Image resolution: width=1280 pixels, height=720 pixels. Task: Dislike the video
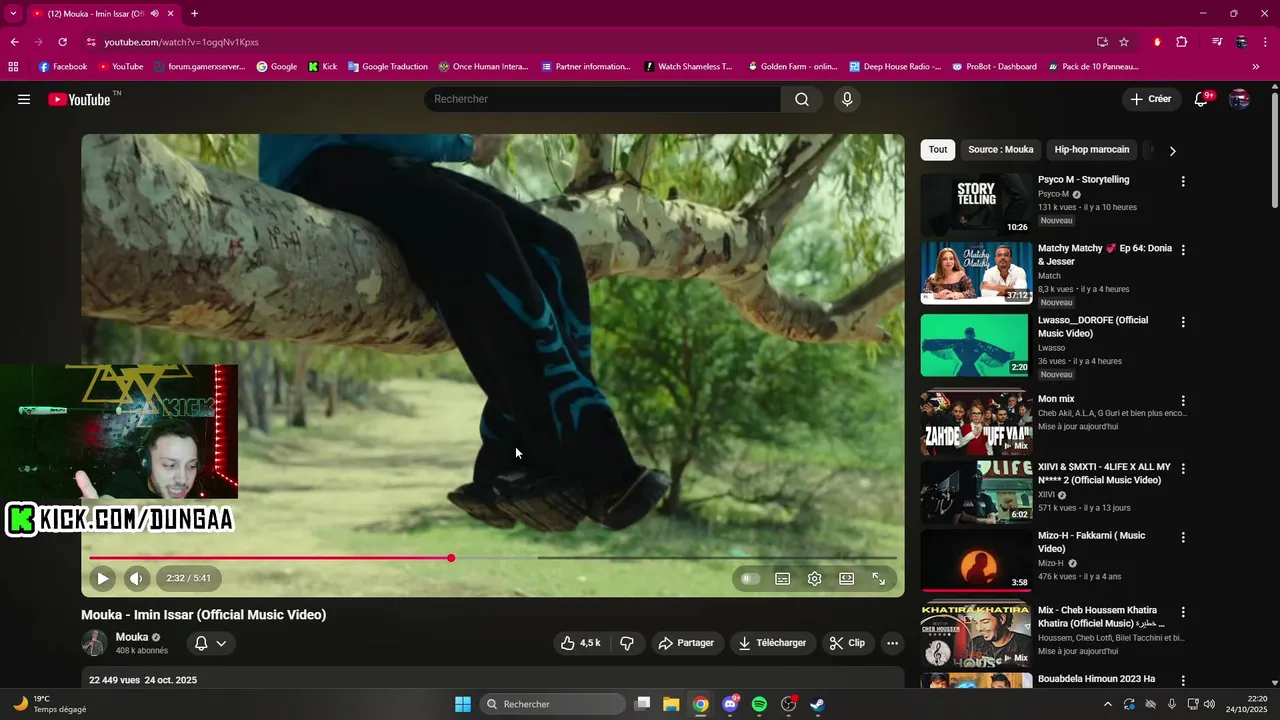(x=627, y=643)
